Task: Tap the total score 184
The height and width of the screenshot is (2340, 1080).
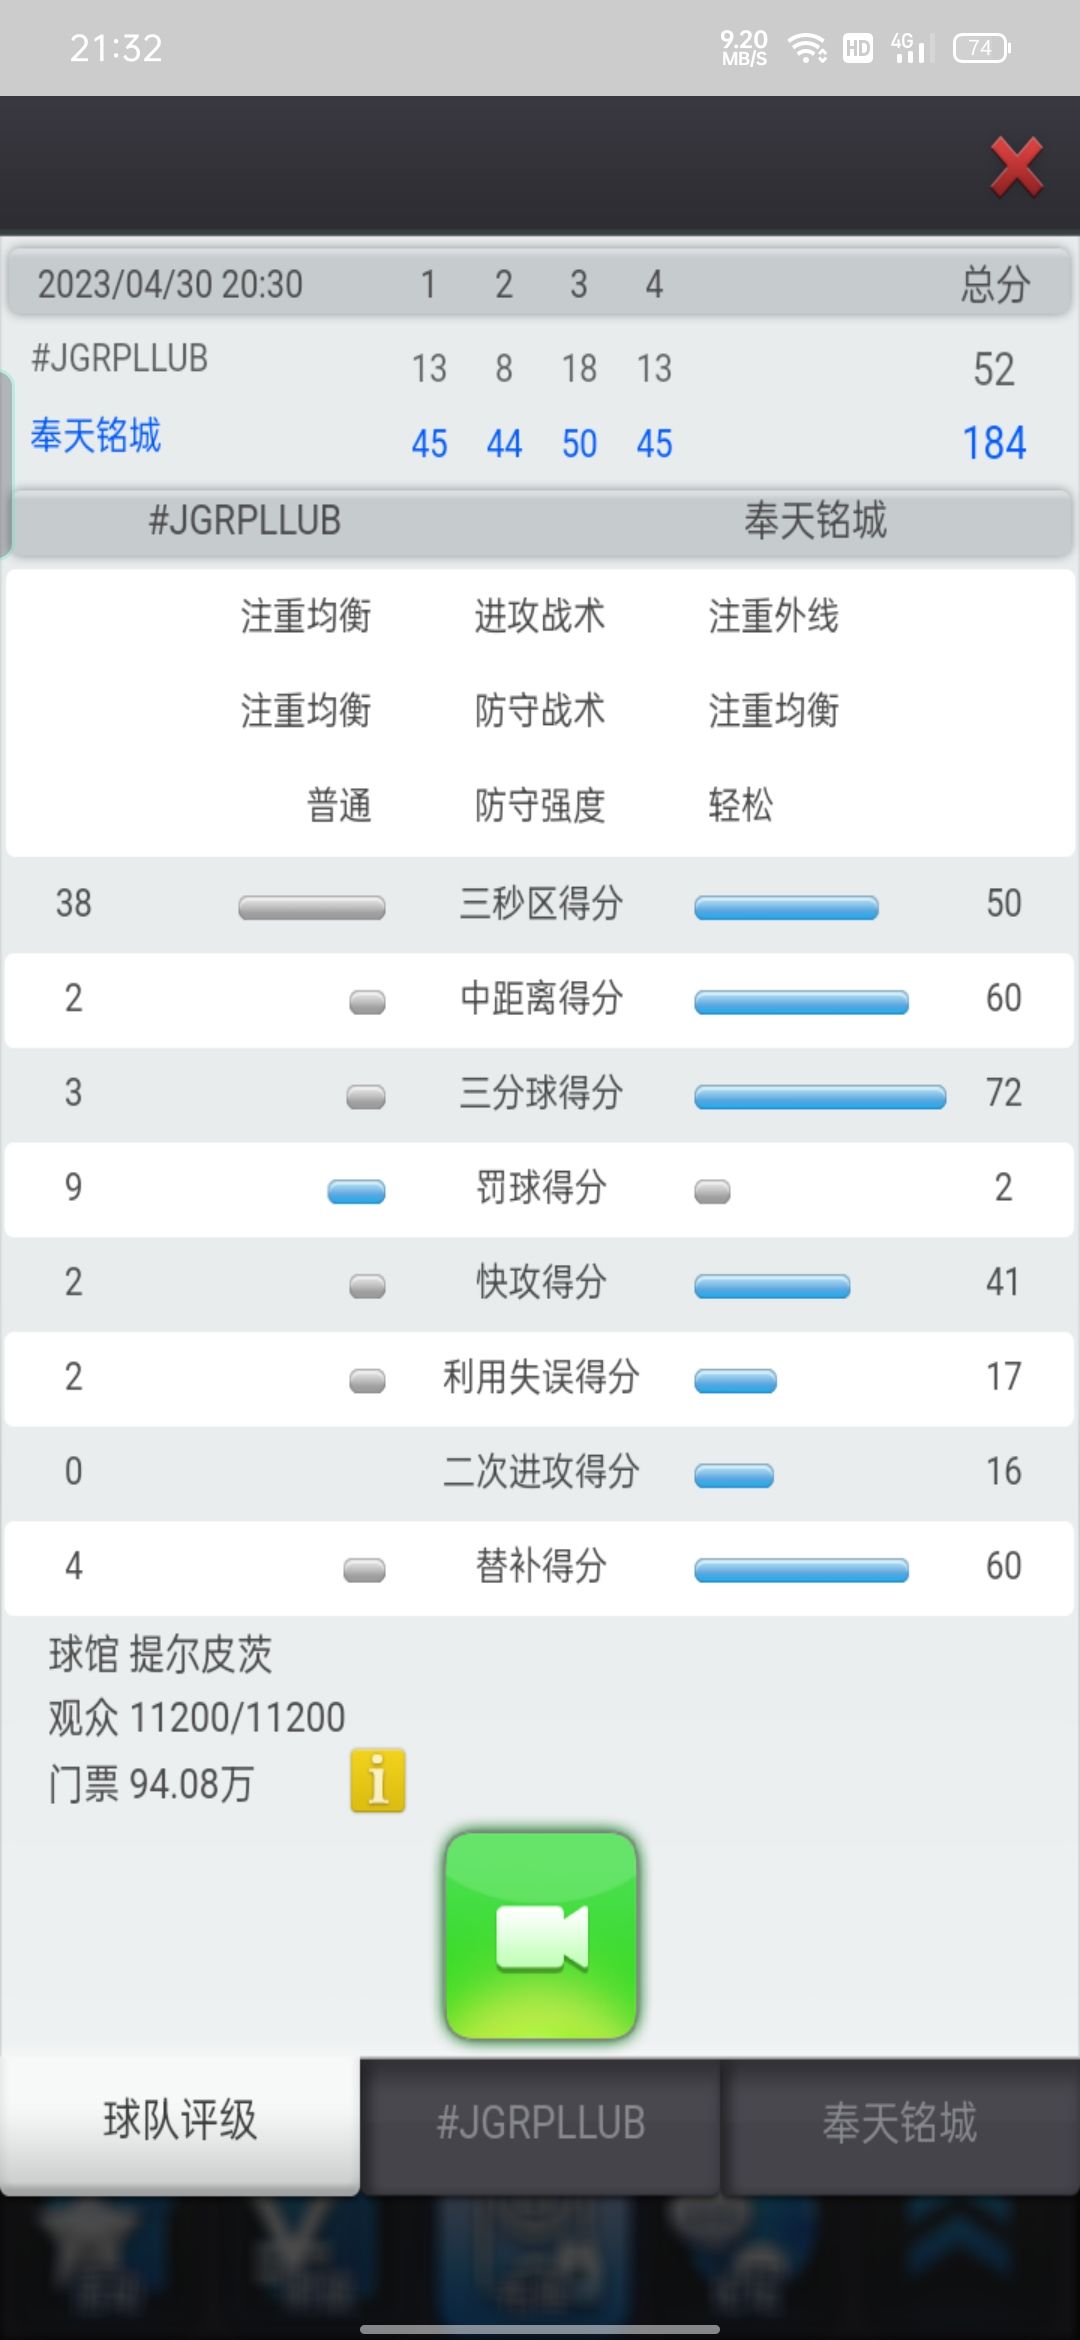Action: pos(994,443)
